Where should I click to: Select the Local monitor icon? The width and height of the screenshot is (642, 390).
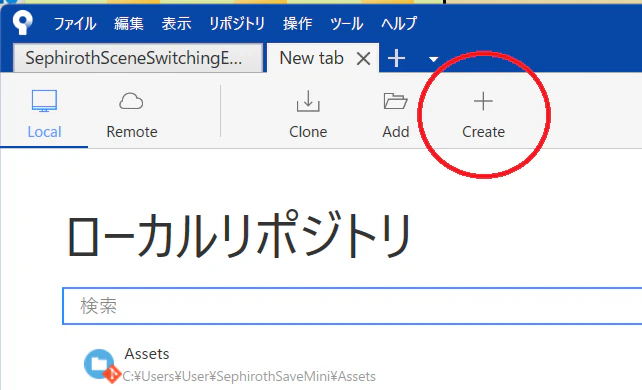click(x=44, y=101)
